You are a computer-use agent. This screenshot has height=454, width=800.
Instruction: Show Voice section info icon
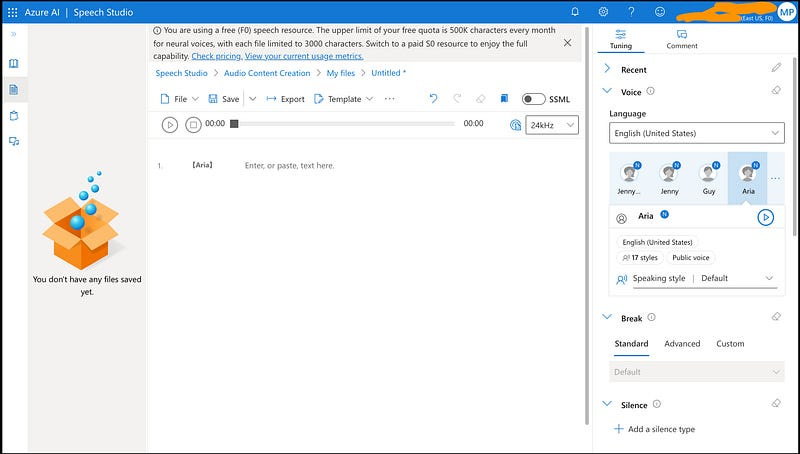coord(651,91)
